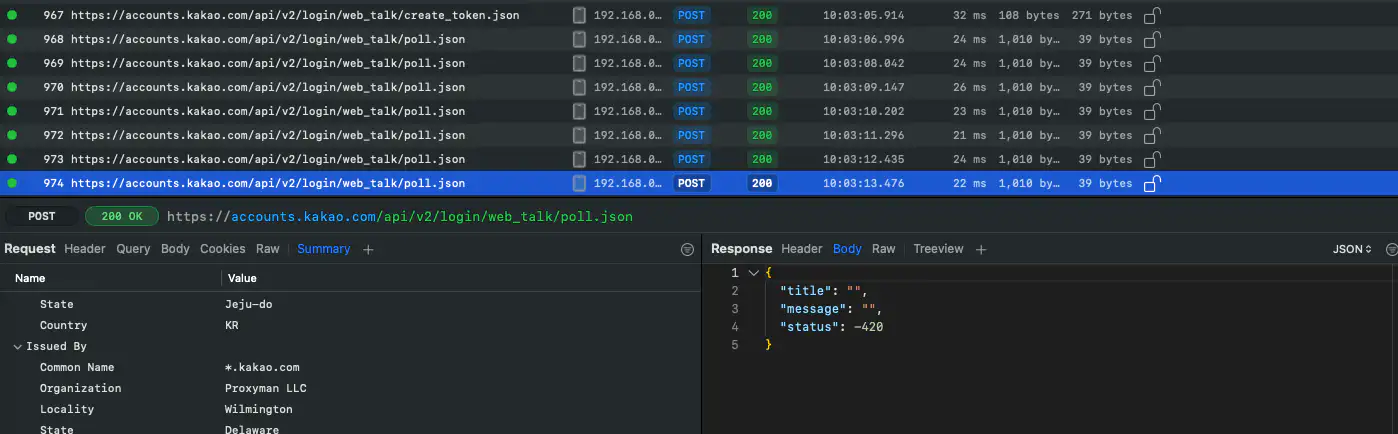Click the Value column header
1398x434 pixels.
tap(242, 278)
